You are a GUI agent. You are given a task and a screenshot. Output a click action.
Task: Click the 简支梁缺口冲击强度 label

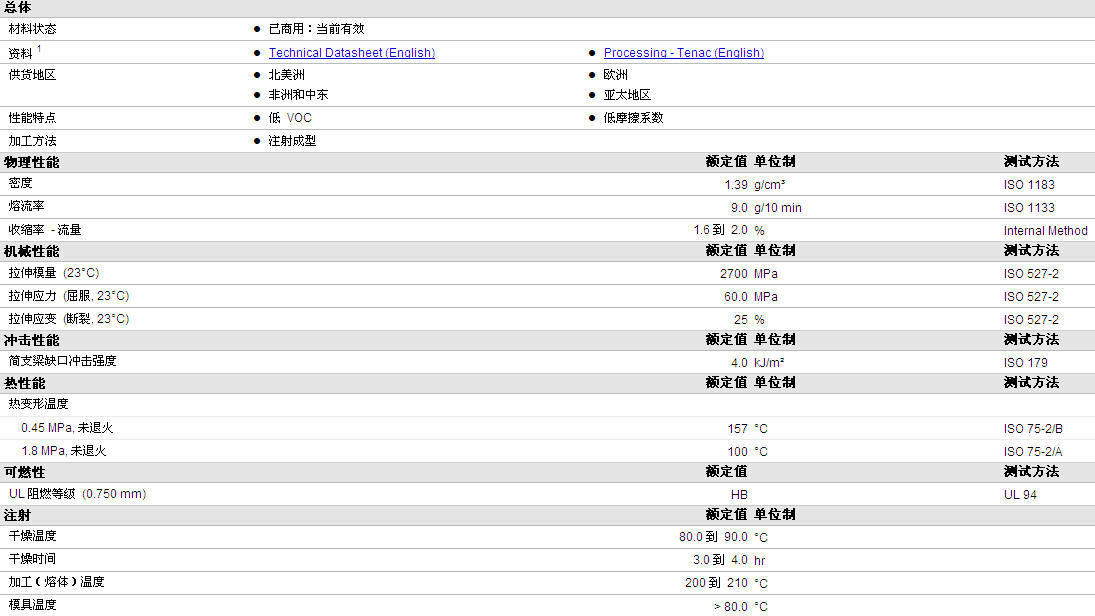[x=62, y=361]
